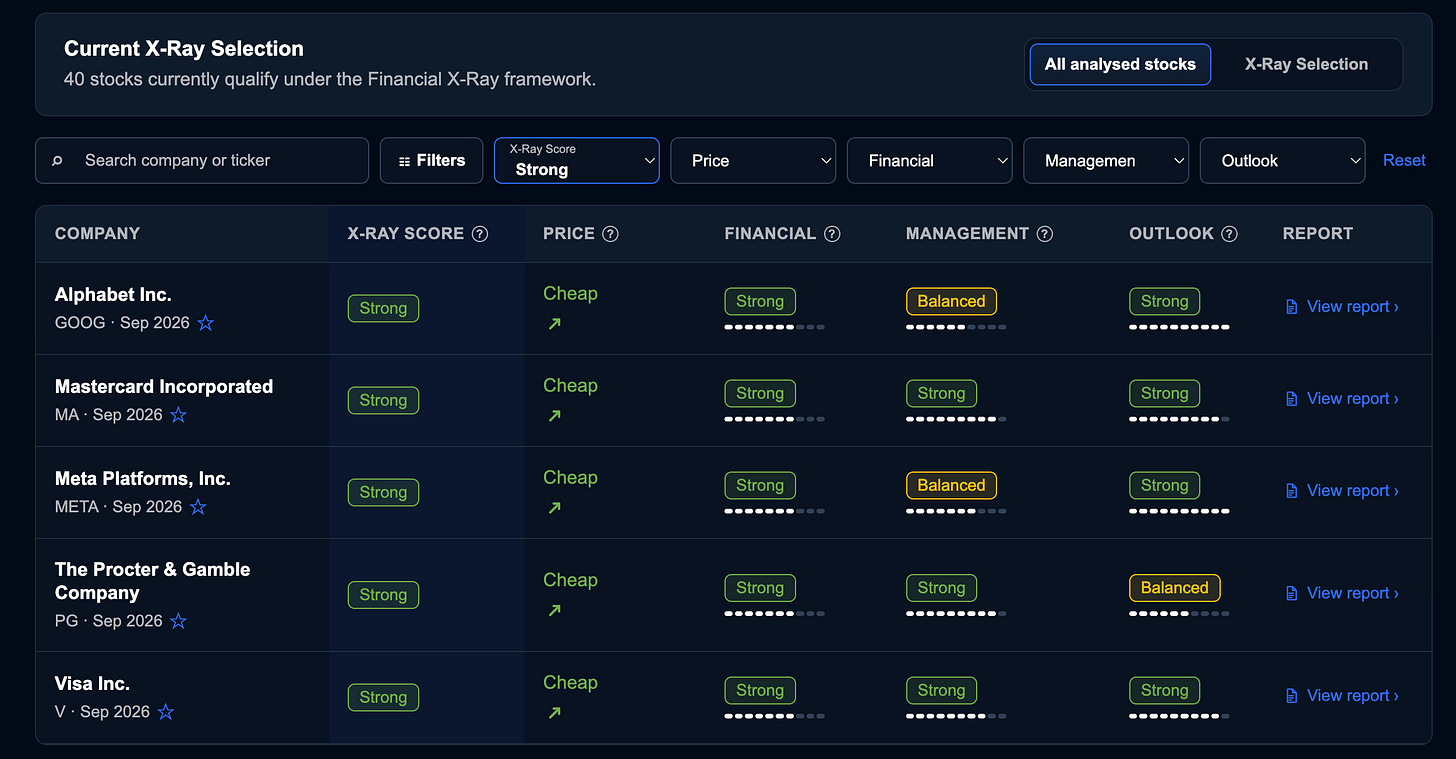Click Mastercard's Strong X-Ray score badge

[383, 400]
